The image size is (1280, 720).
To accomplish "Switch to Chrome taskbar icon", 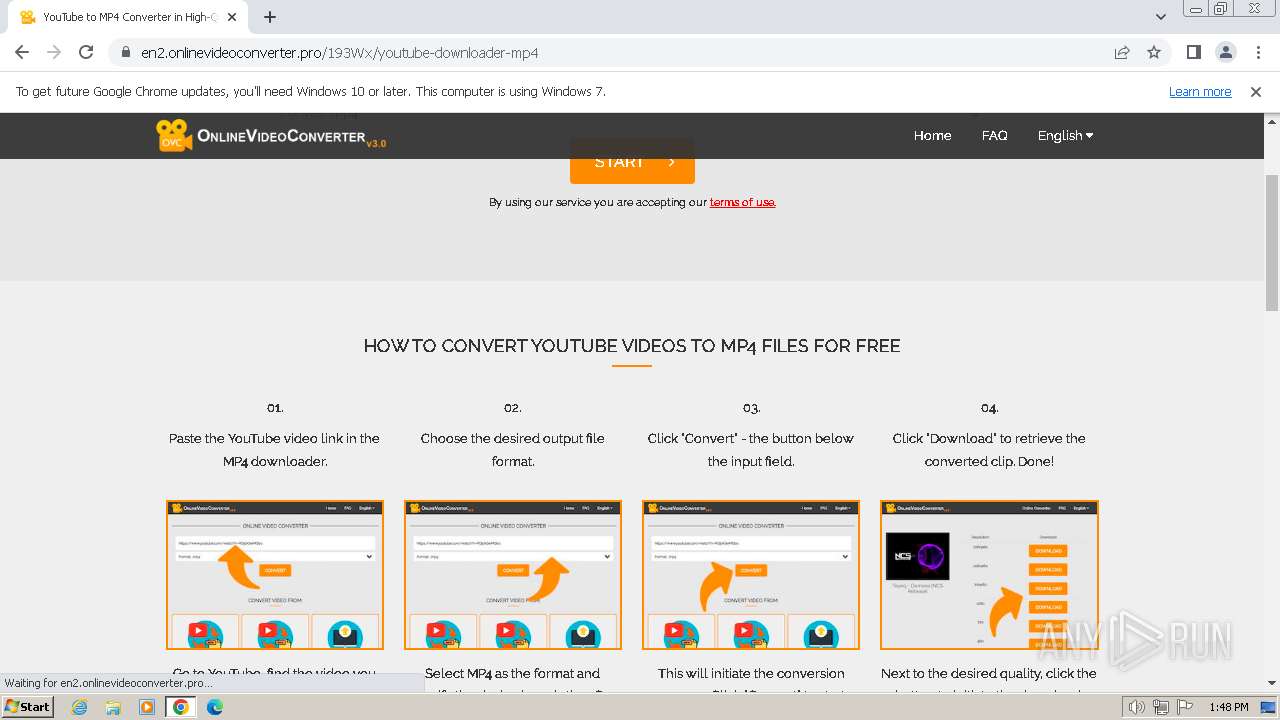I will pos(181,707).
